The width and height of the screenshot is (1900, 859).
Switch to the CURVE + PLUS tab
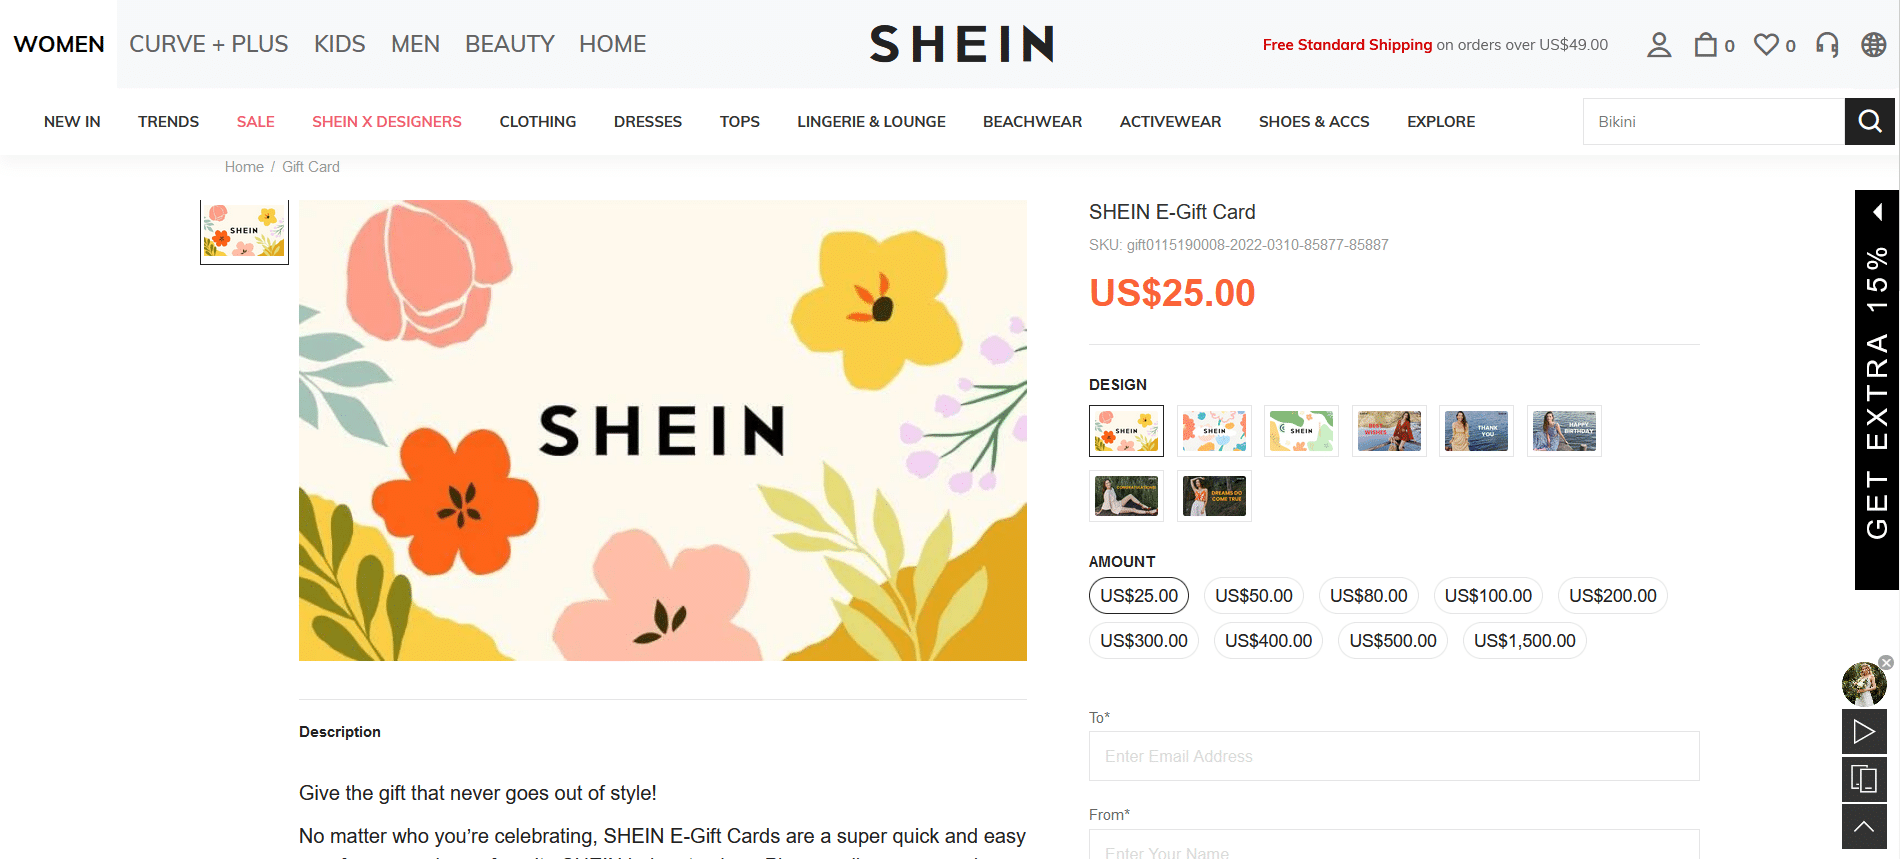(x=209, y=44)
